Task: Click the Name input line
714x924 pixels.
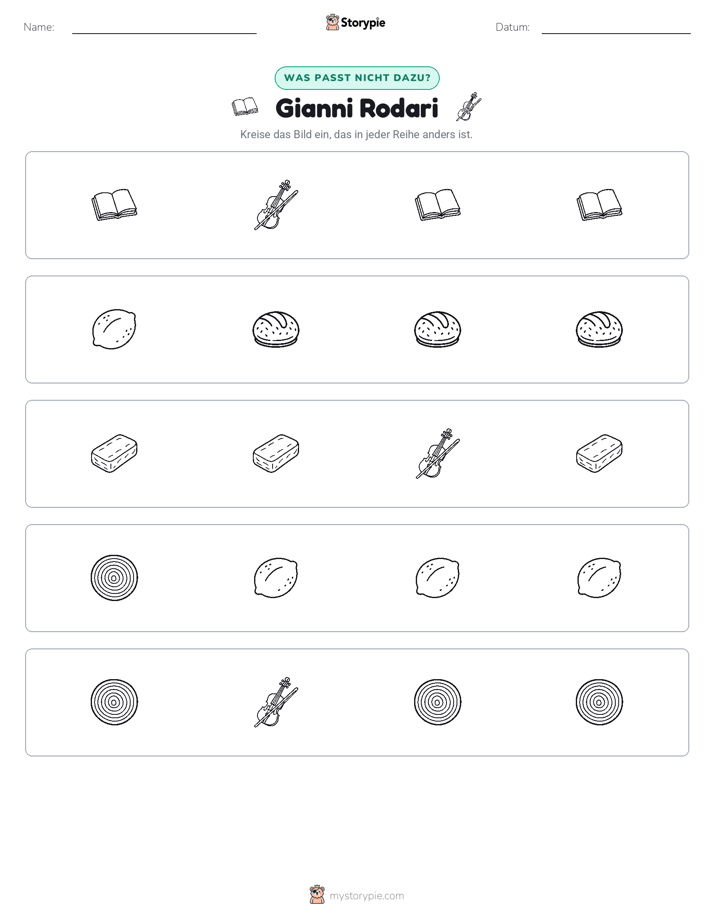Action: [x=164, y=28]
